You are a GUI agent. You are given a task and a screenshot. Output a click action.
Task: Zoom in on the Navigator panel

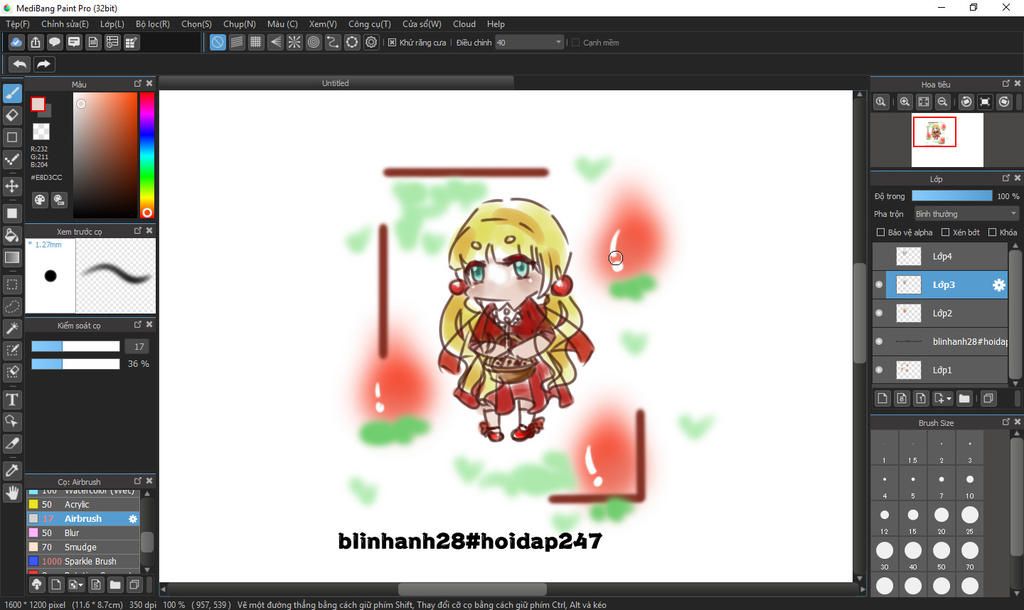[904, 102]
